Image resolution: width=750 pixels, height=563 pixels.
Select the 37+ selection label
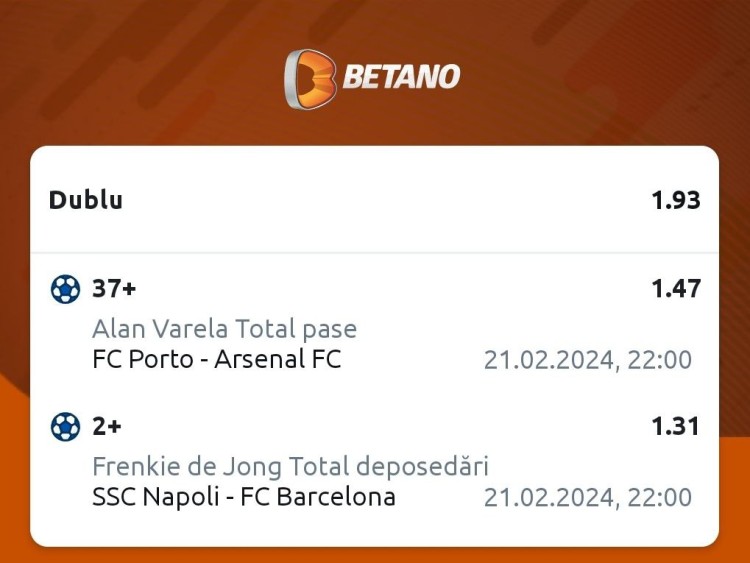pos(114,288)
